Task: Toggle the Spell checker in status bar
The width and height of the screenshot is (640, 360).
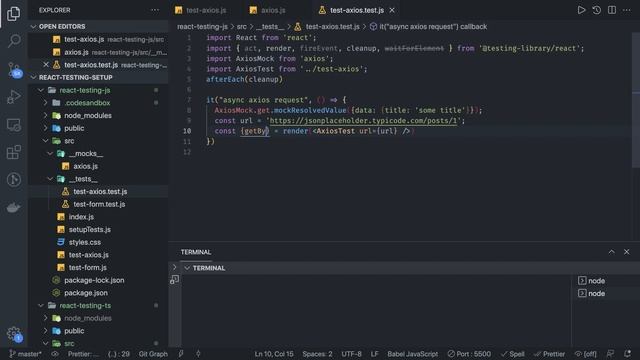Action: 513,354
